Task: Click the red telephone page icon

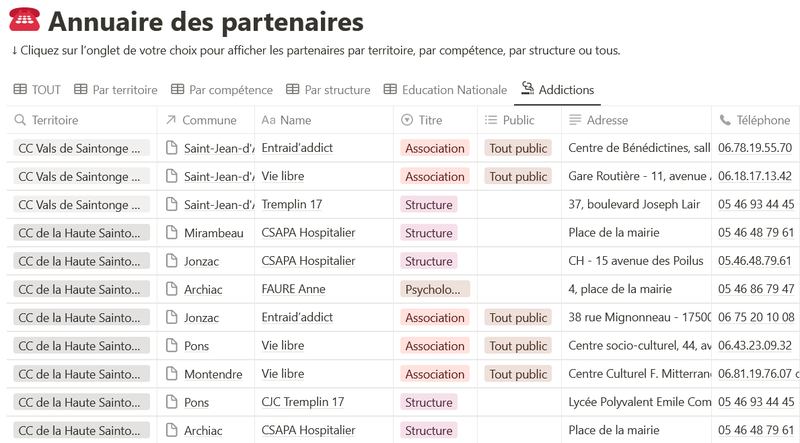Action: coord(25,20)
